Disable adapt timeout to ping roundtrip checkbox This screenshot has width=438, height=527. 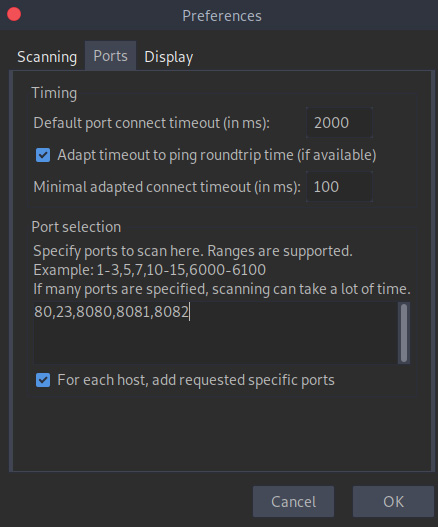pos(43,155)
